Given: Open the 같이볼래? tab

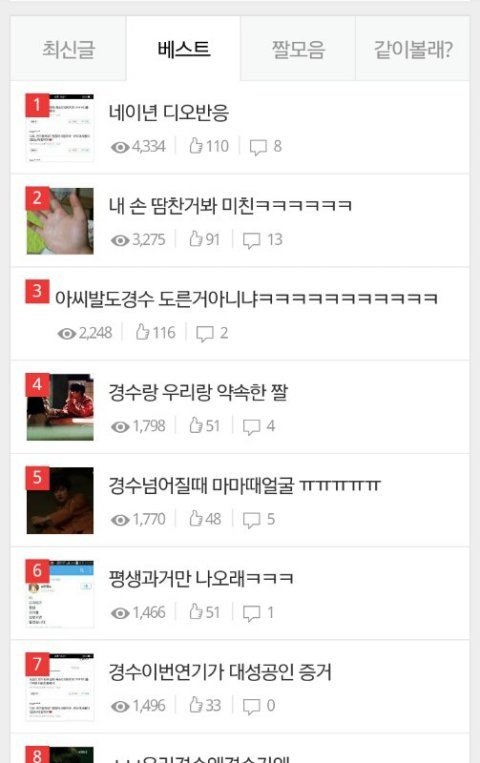Looking at the screenshot, I should pyautogui.click(x=412, y=49).
